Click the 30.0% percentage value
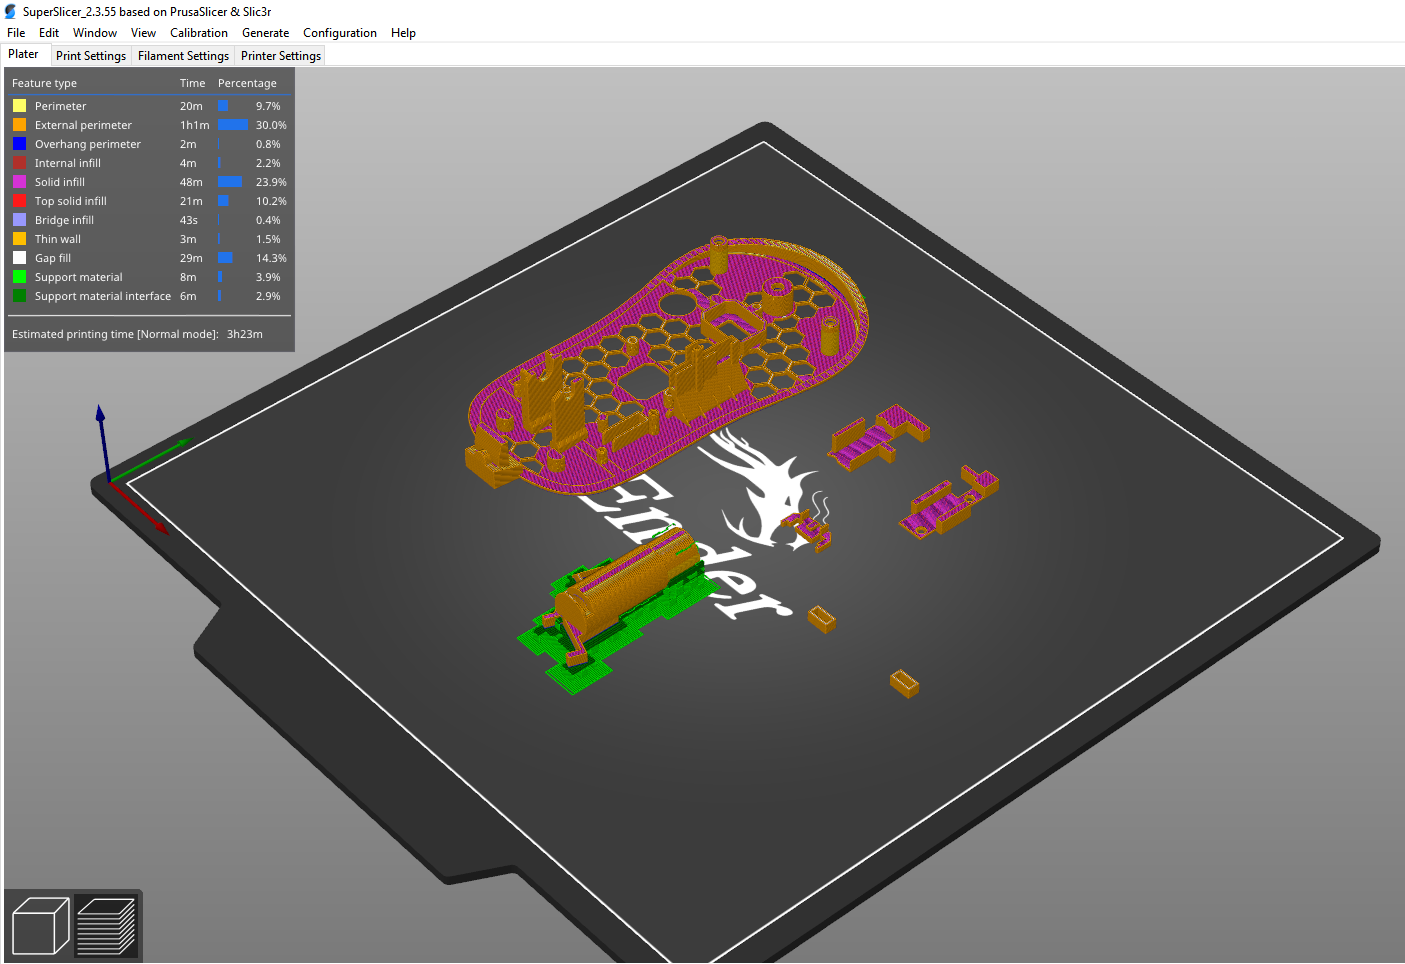 coord(271,125)
